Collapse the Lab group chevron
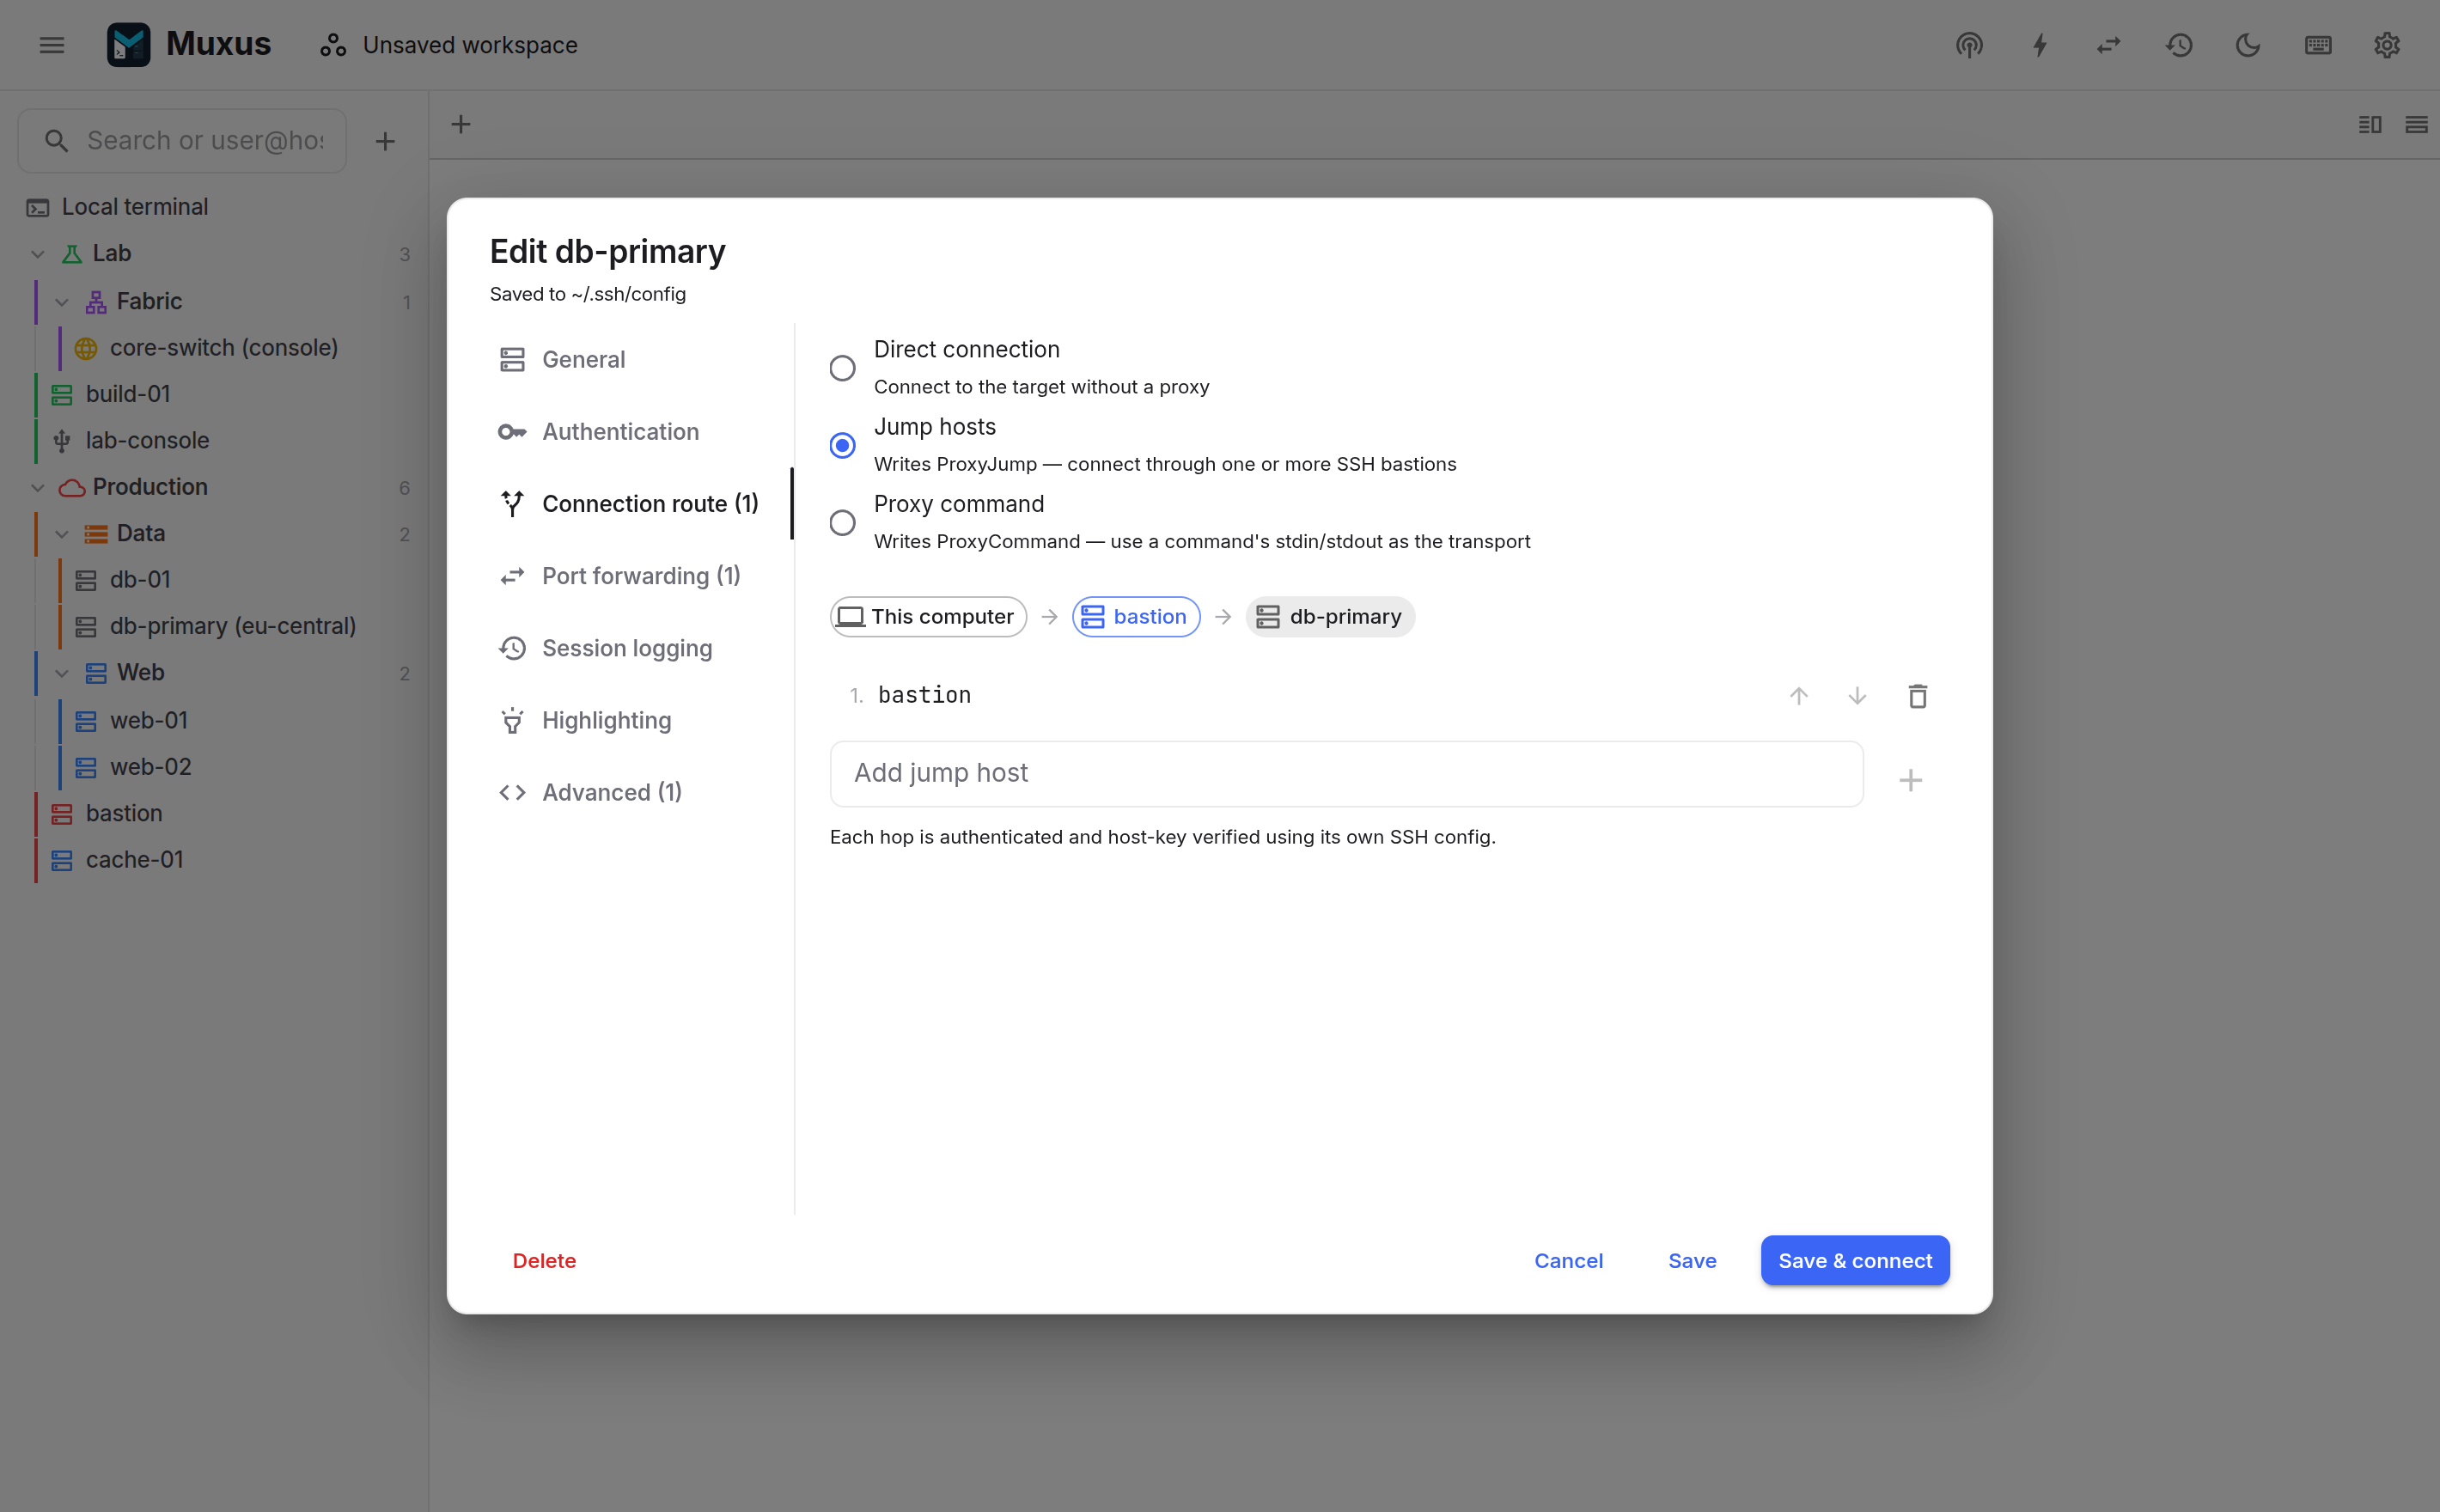The width and height of the screenshot is (2440, 1512). click(38, 254)
